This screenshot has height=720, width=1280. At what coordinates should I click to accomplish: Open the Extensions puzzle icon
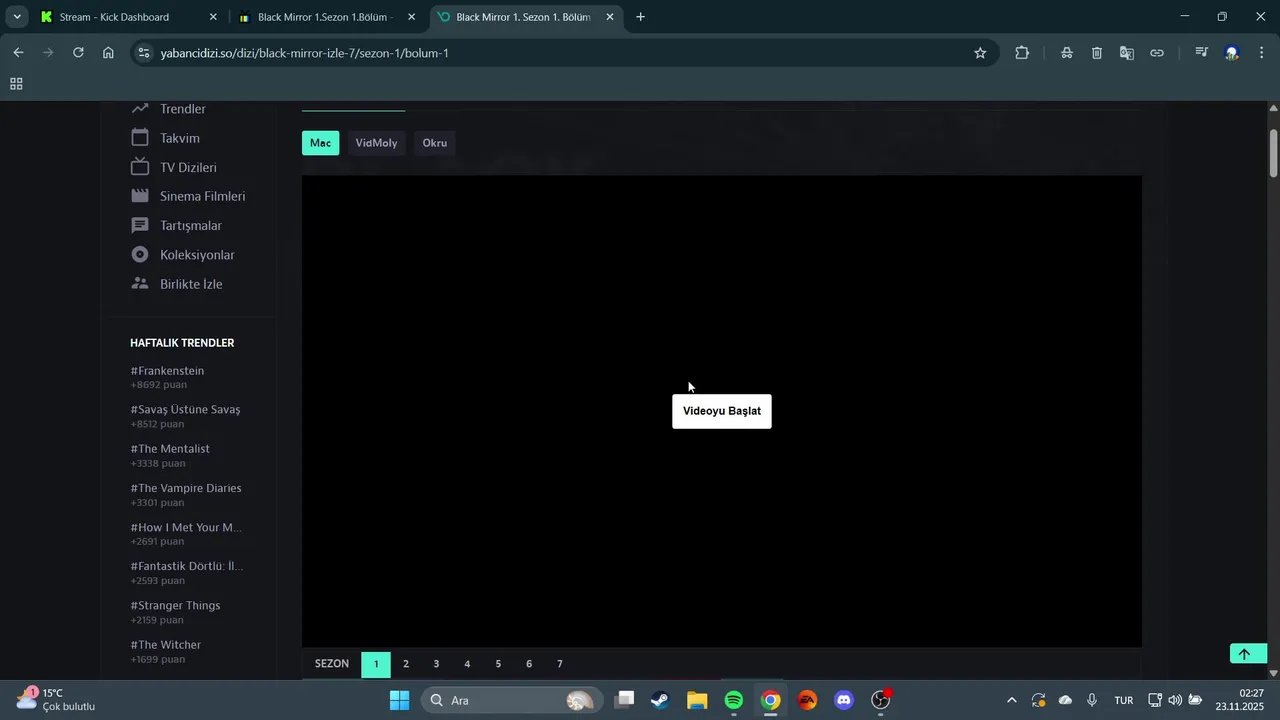tap(1022, 53)
